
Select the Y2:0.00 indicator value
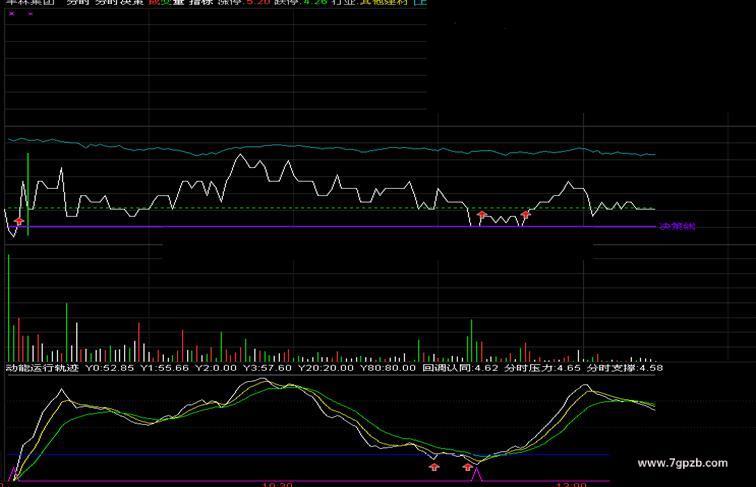pyautogui.click(x=216, y=368)
